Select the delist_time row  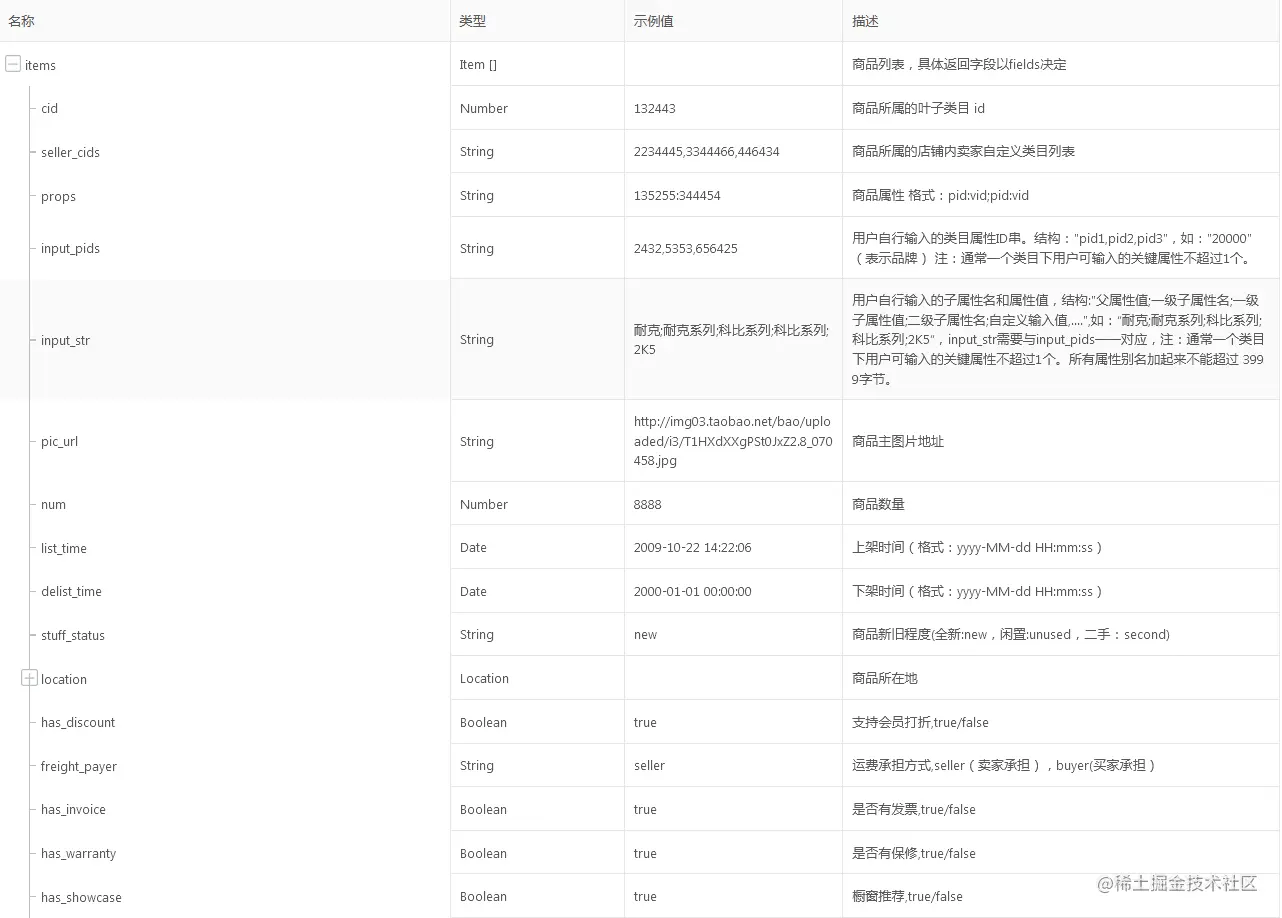70,591
